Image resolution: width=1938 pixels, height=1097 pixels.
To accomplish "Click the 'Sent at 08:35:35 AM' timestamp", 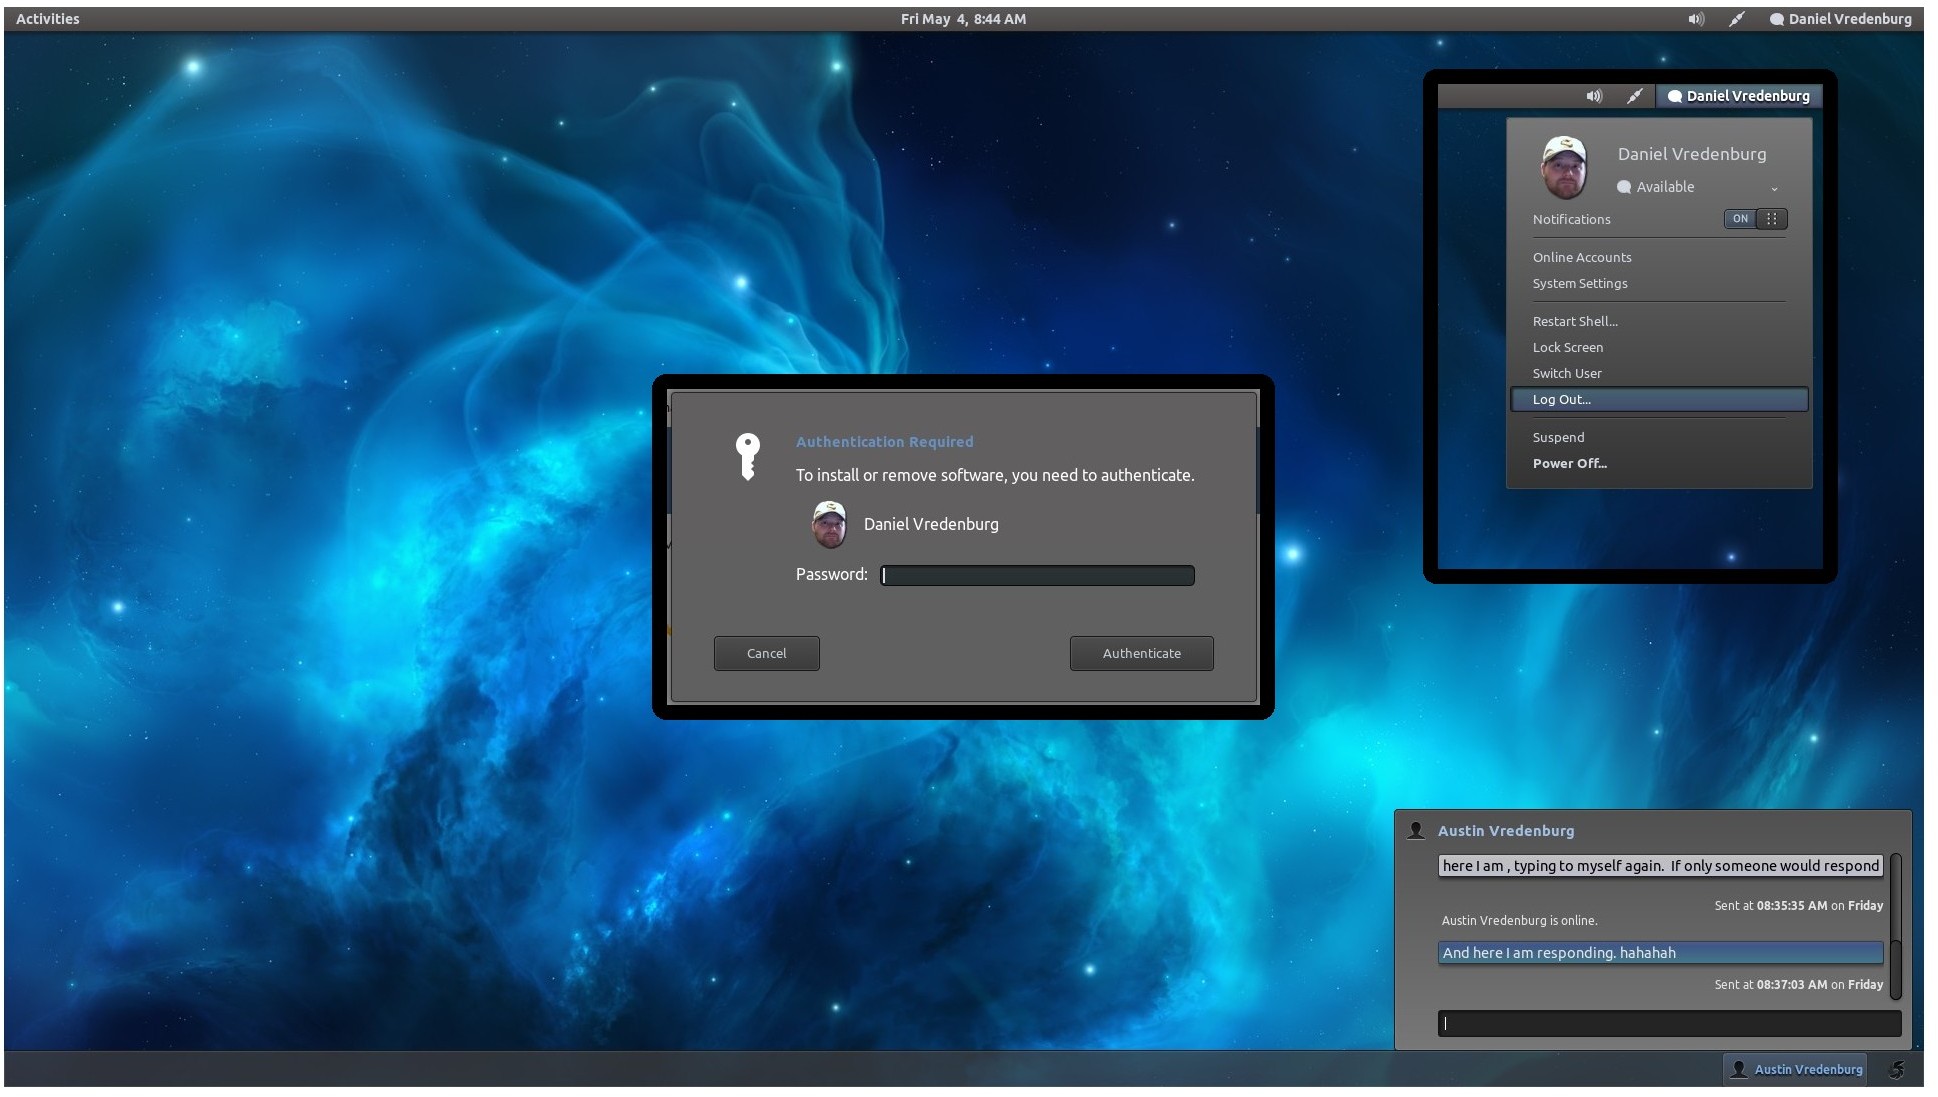I will click(x=1799, y=905).
